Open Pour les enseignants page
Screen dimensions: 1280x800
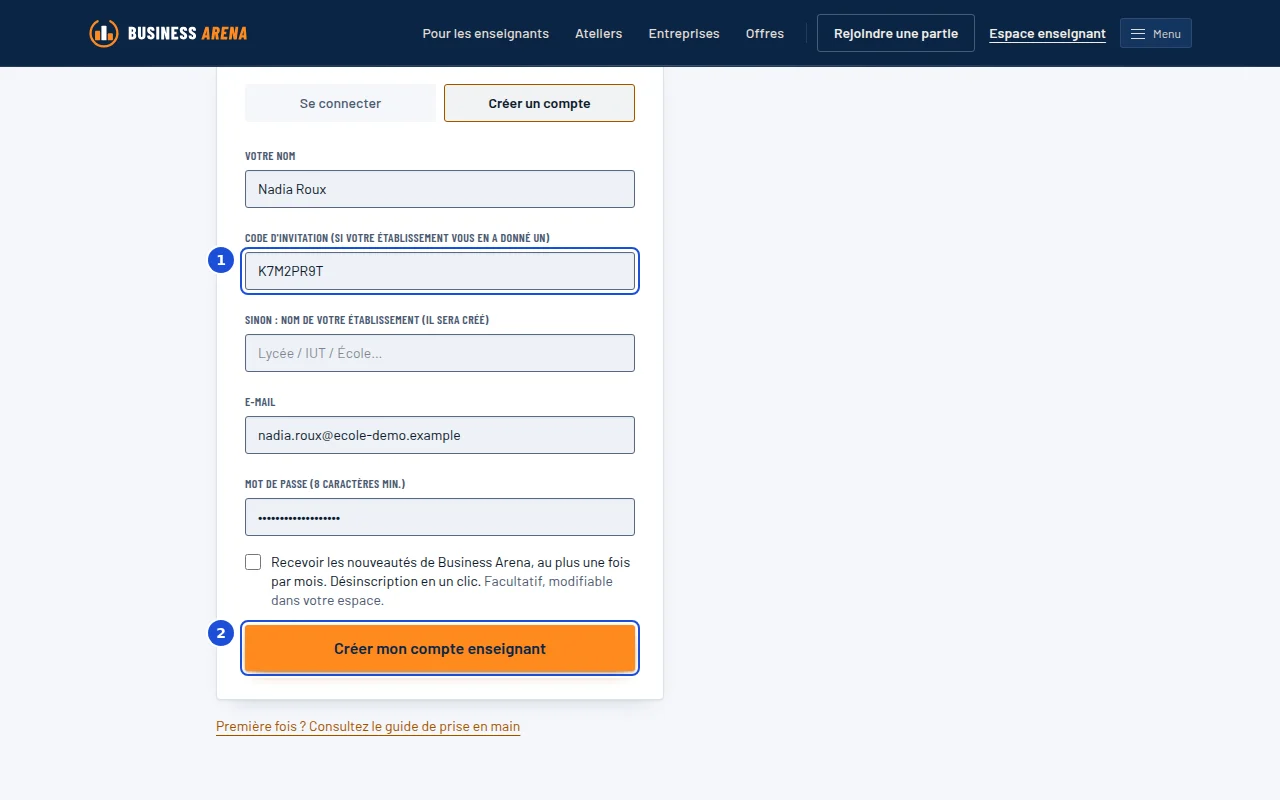[486, 34]
